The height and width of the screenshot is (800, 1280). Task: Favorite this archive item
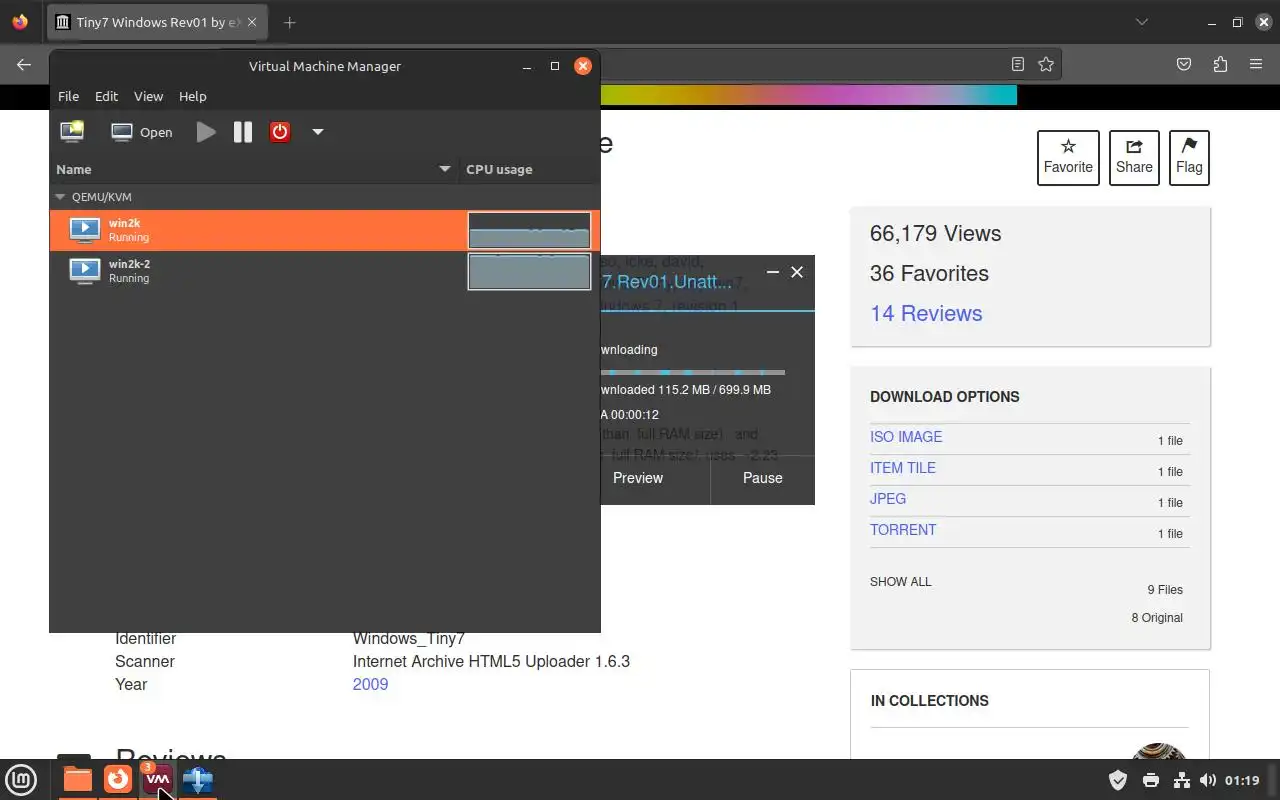pyautogui.click(x=1068, y=158)
